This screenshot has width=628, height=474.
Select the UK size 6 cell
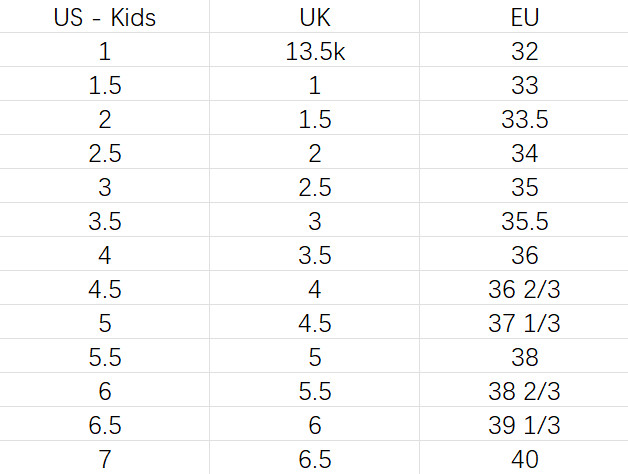(314, 425)
